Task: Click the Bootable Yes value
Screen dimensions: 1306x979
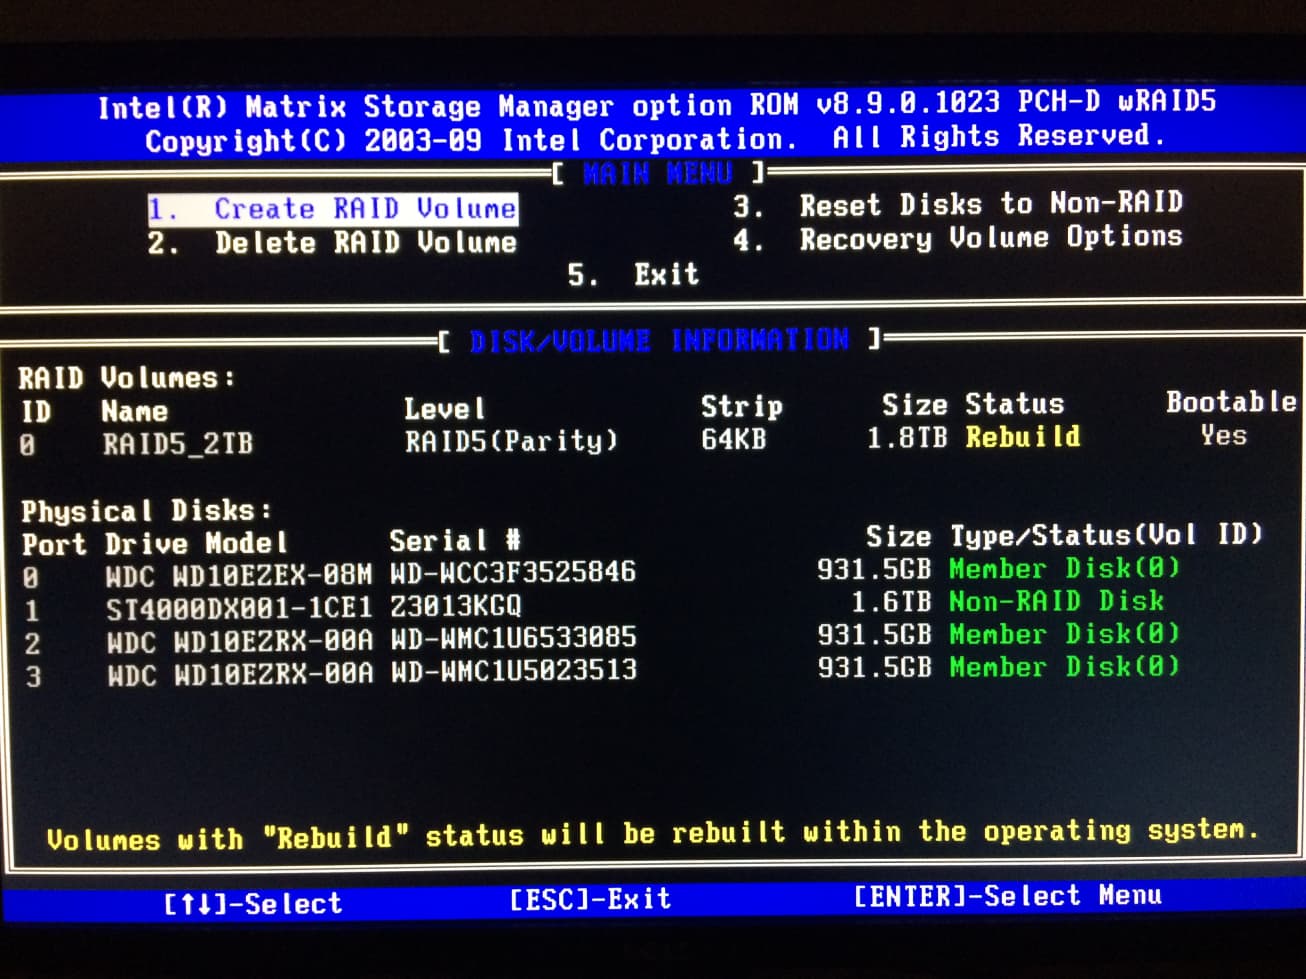Action: tap(1224, 435)
